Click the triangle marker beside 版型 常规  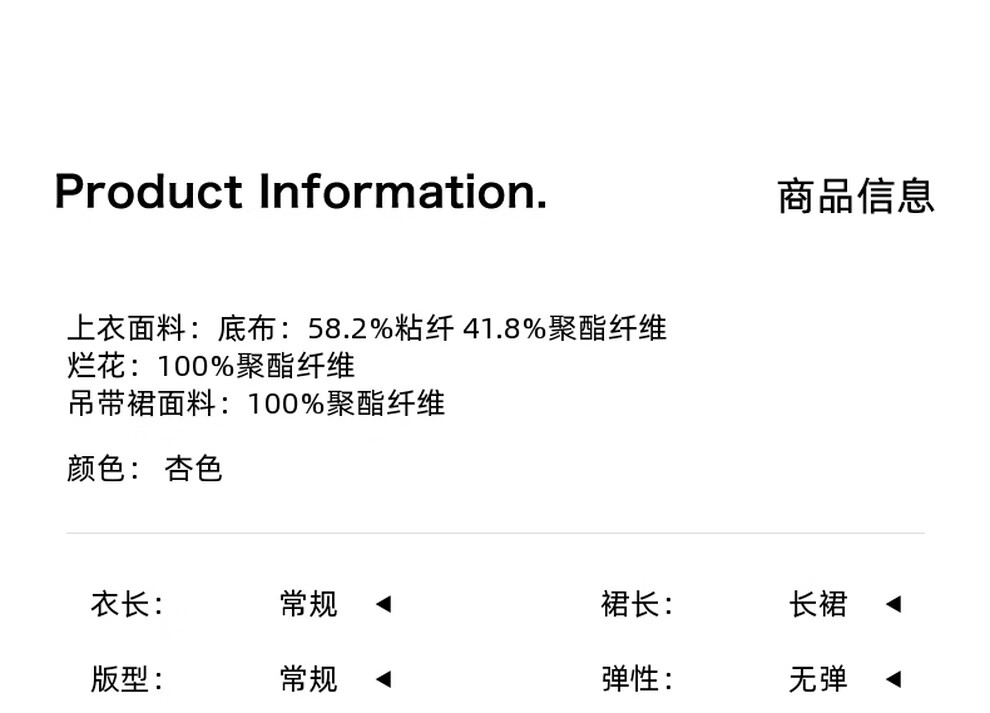coord(383,680)
